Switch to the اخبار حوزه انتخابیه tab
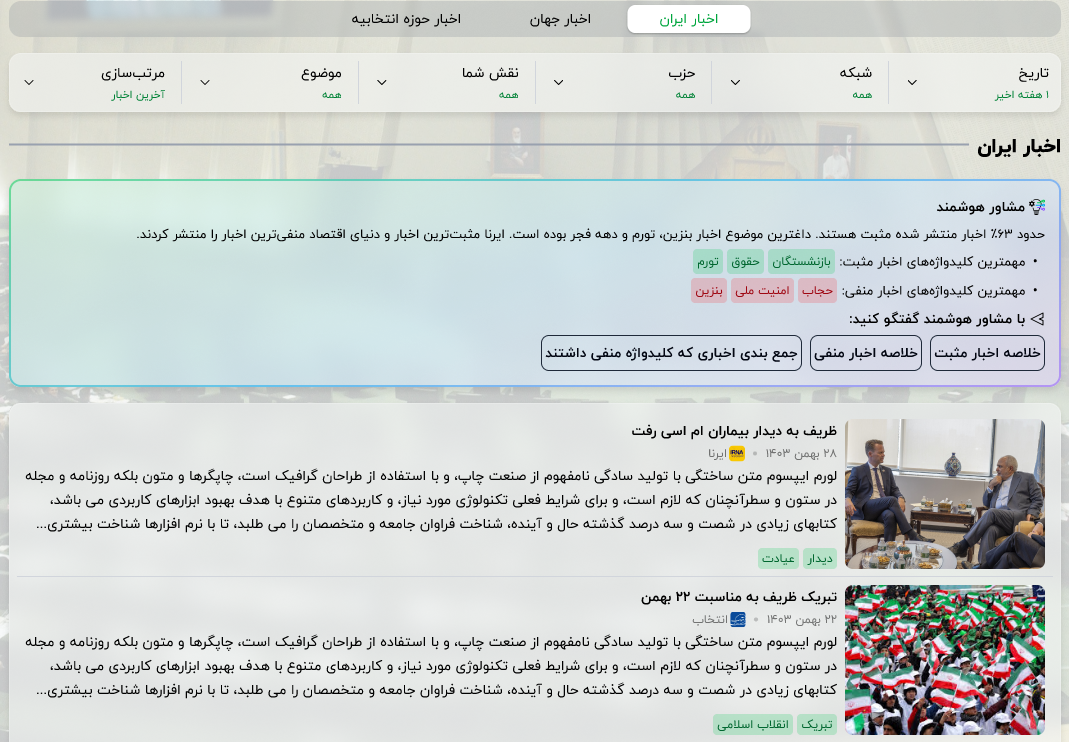The height and width of the screenshot is (742, 1069). 406,19
